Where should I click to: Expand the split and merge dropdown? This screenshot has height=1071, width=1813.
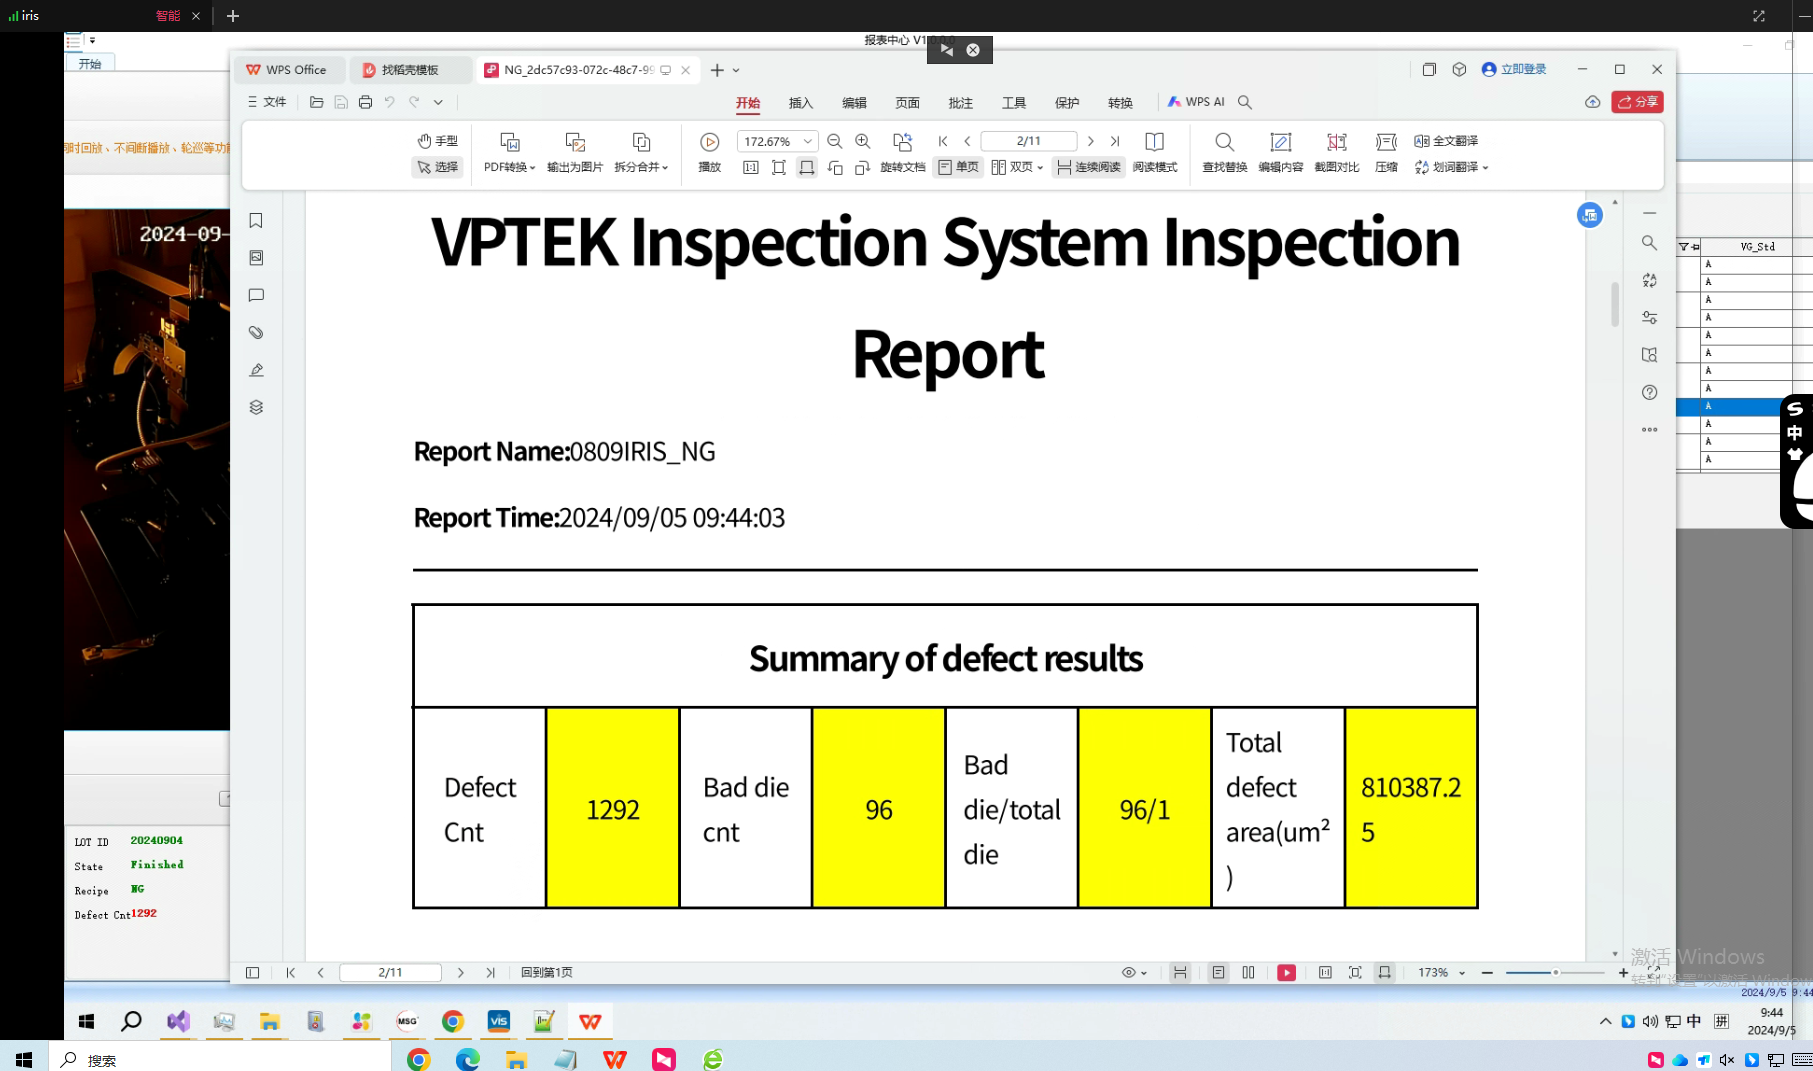[x=641, y=167]
